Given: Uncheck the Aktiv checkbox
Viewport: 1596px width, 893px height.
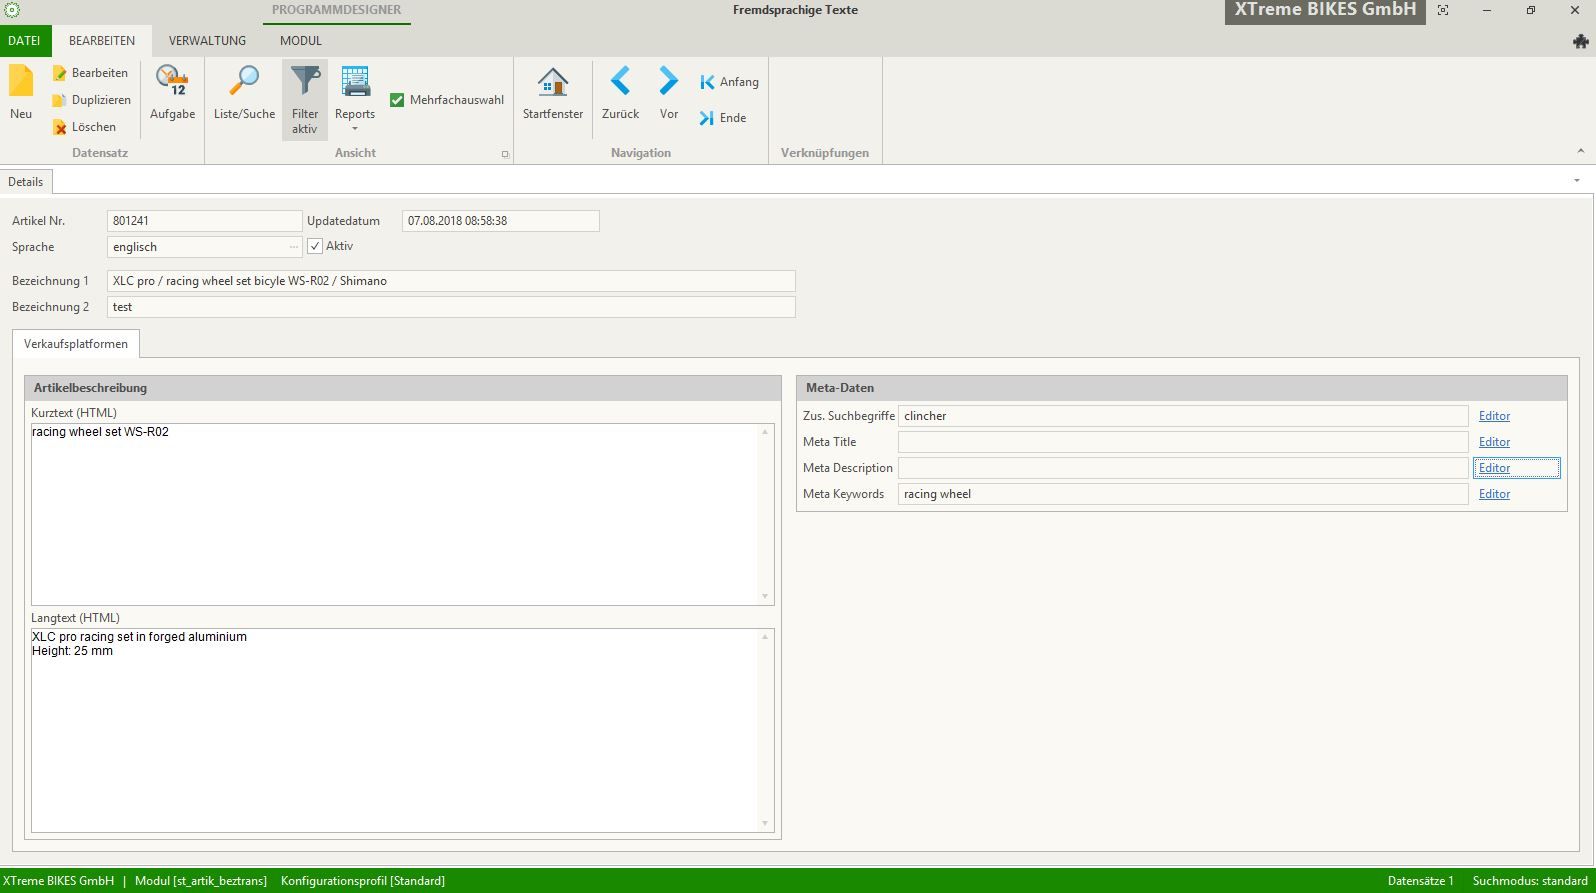Looking at the screenshot, I should (x=315, y=246).
